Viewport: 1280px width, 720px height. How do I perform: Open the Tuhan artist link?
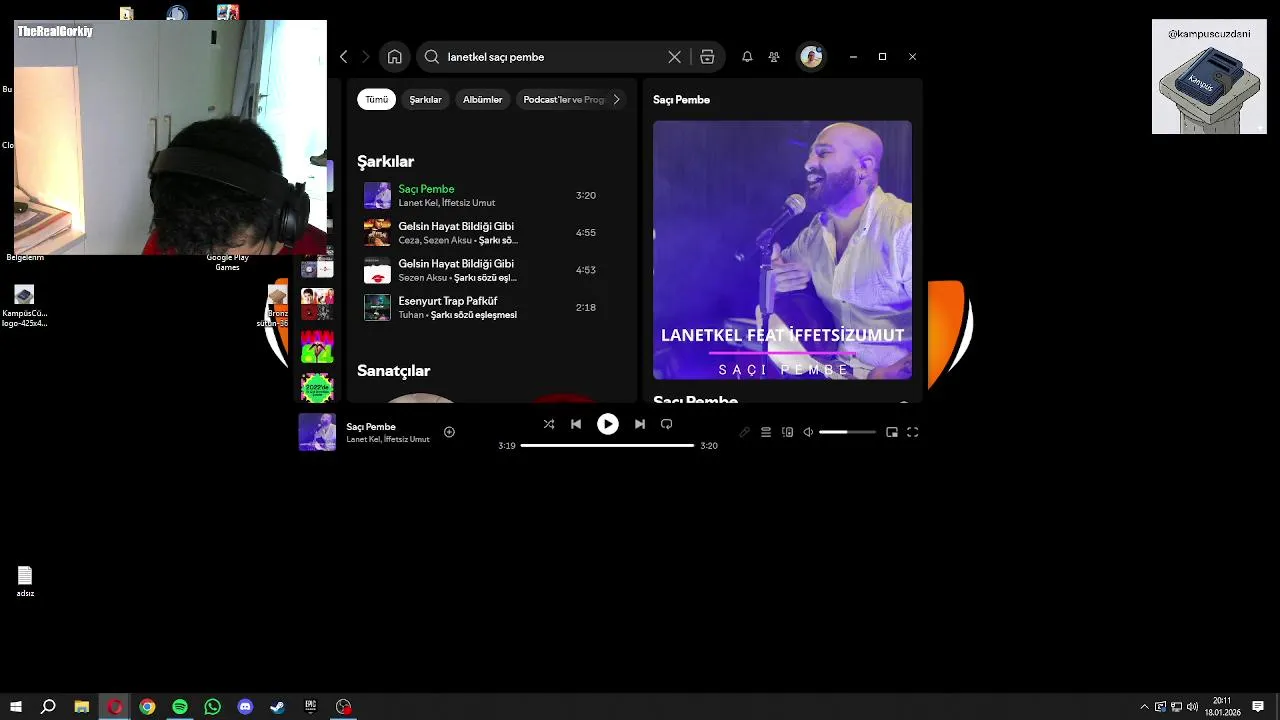[x=411, y=315]
